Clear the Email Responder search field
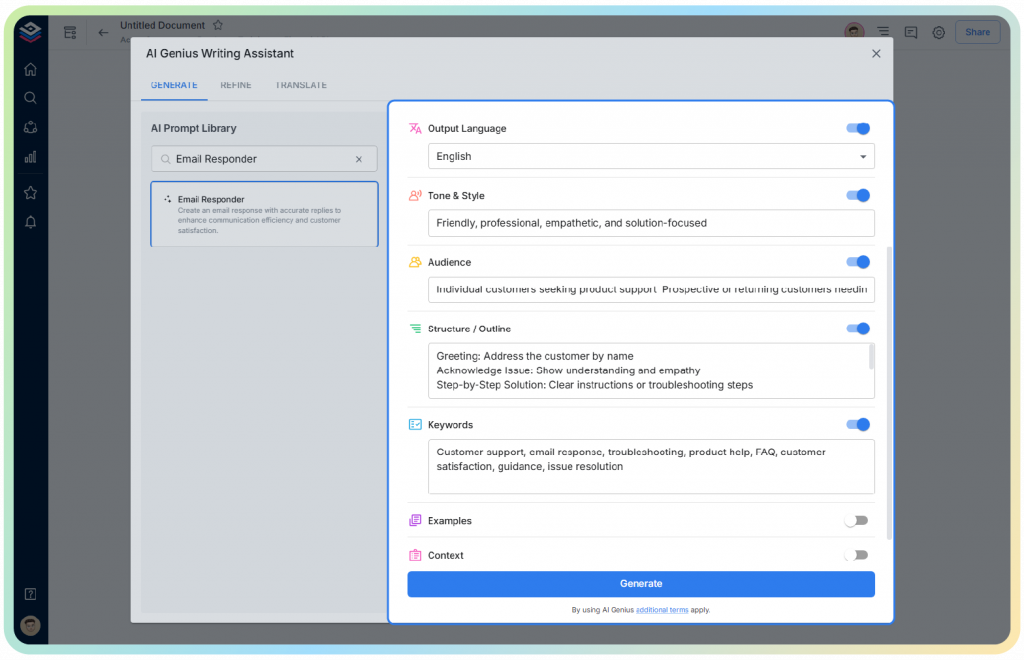Screen dimensions: 1024x660 (x=359, y=158)
